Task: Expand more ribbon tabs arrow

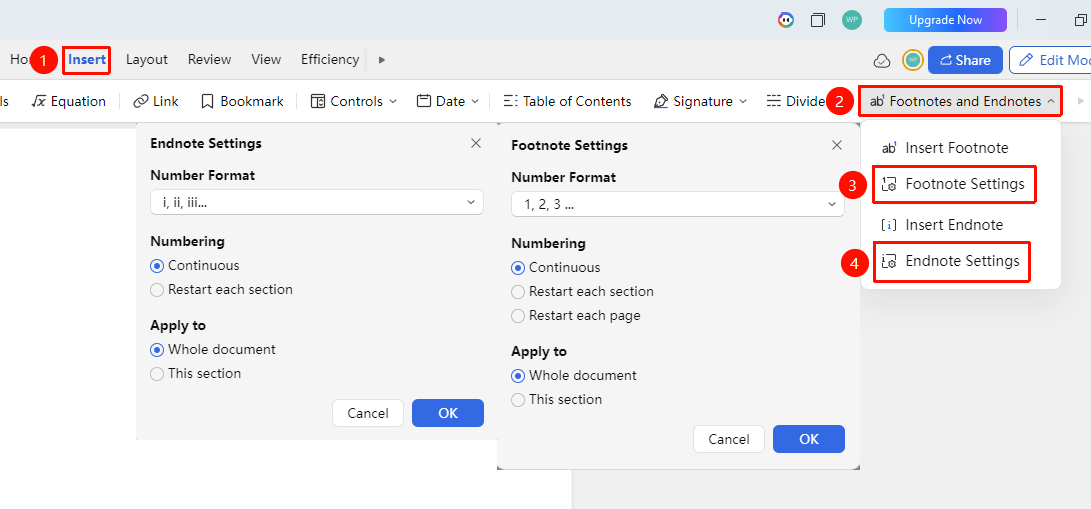Action: pos(382,60)
